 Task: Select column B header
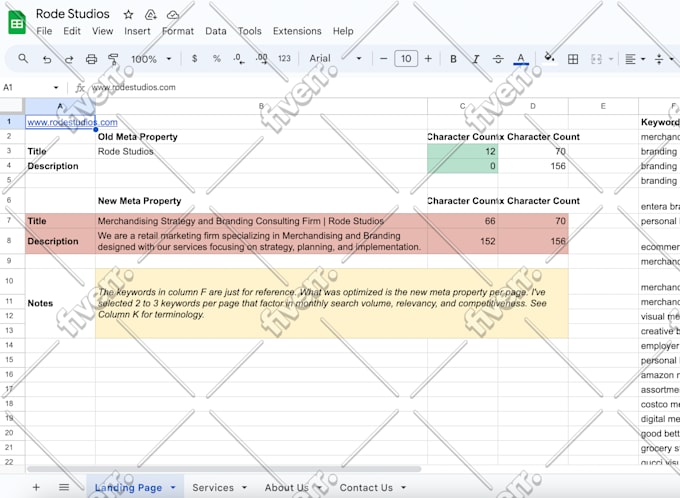click(x=261, y=106)
